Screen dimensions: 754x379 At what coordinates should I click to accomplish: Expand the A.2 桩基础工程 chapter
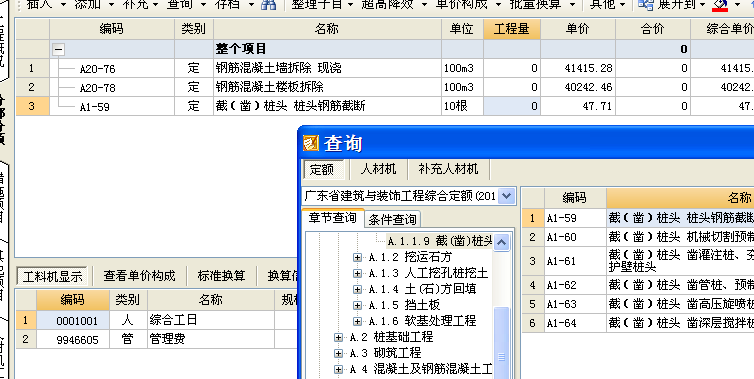339,337
